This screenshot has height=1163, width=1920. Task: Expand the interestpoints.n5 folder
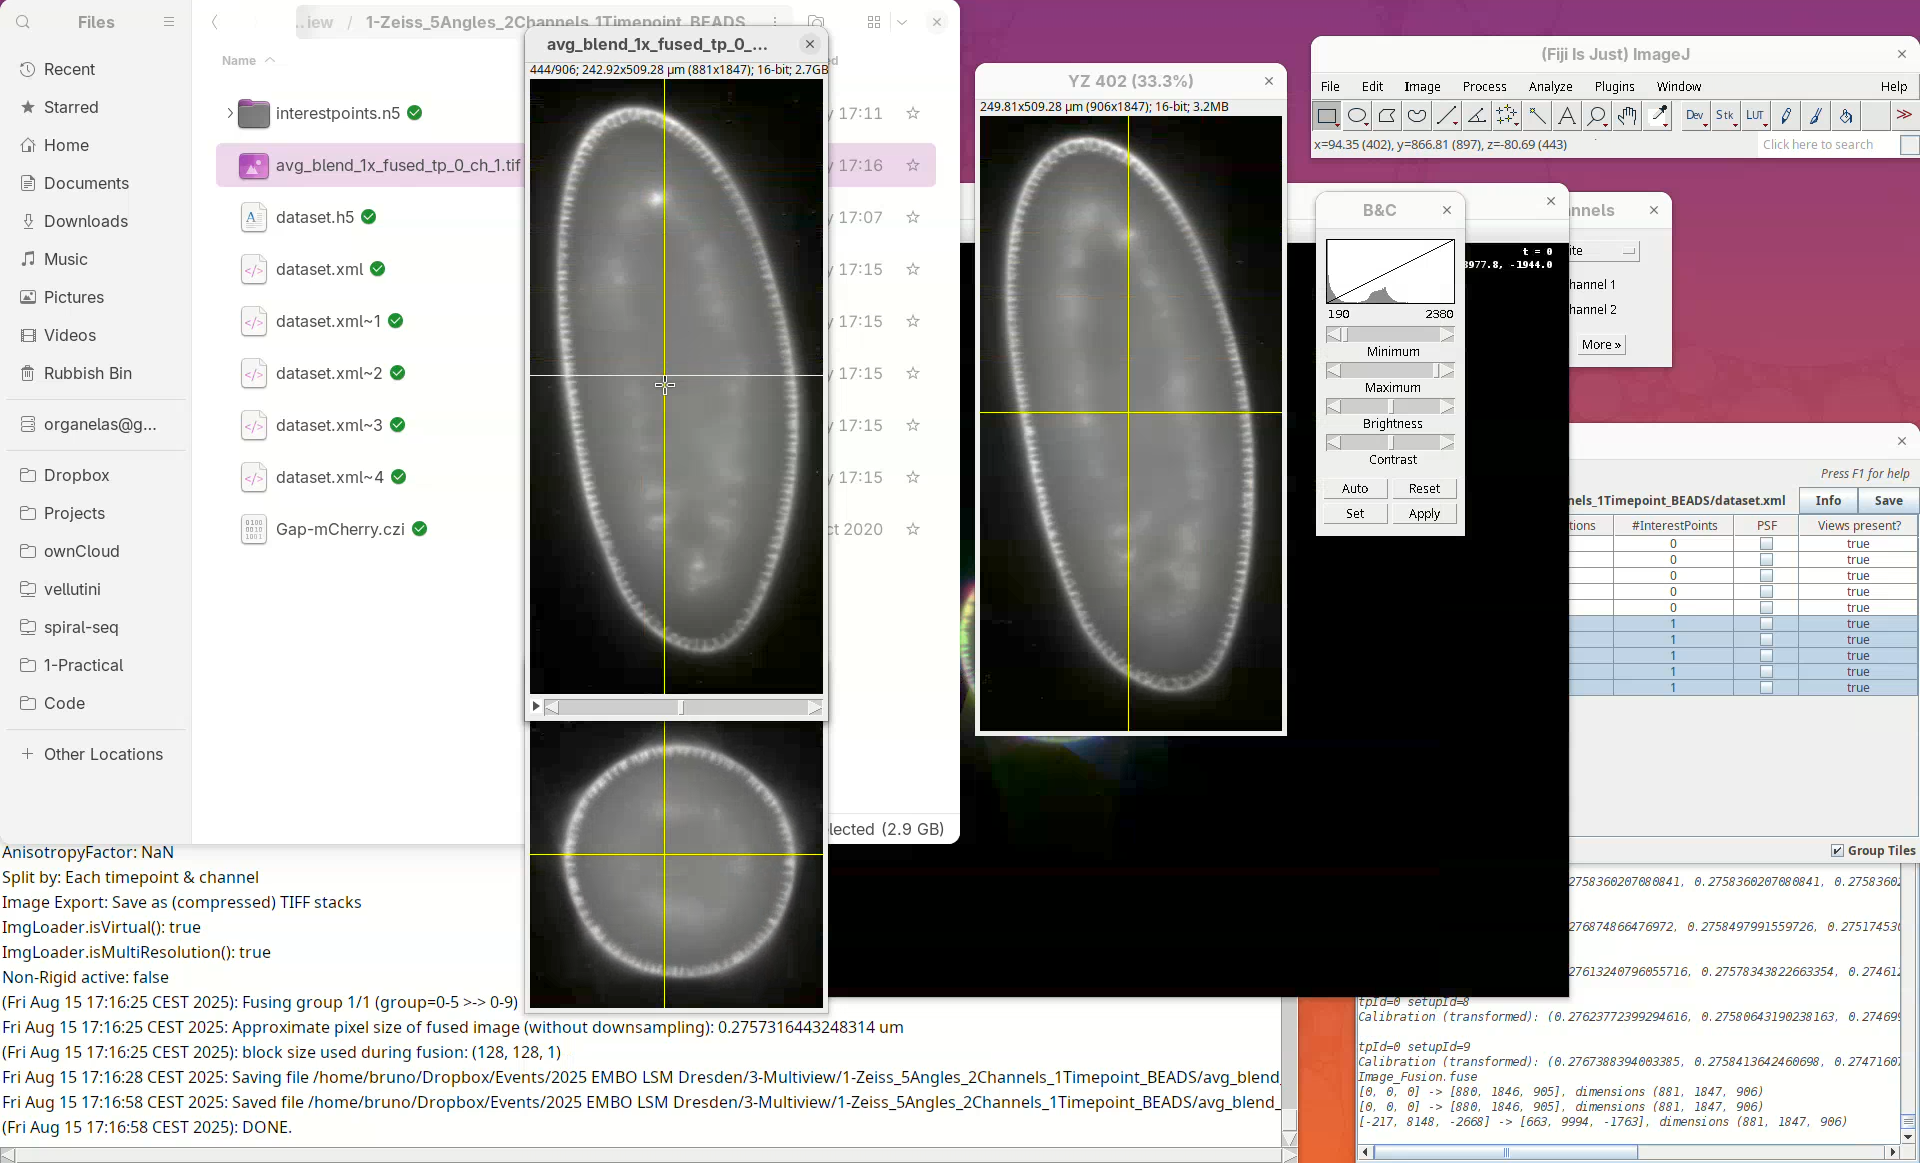pyautogui.click(x=230, y=113)
